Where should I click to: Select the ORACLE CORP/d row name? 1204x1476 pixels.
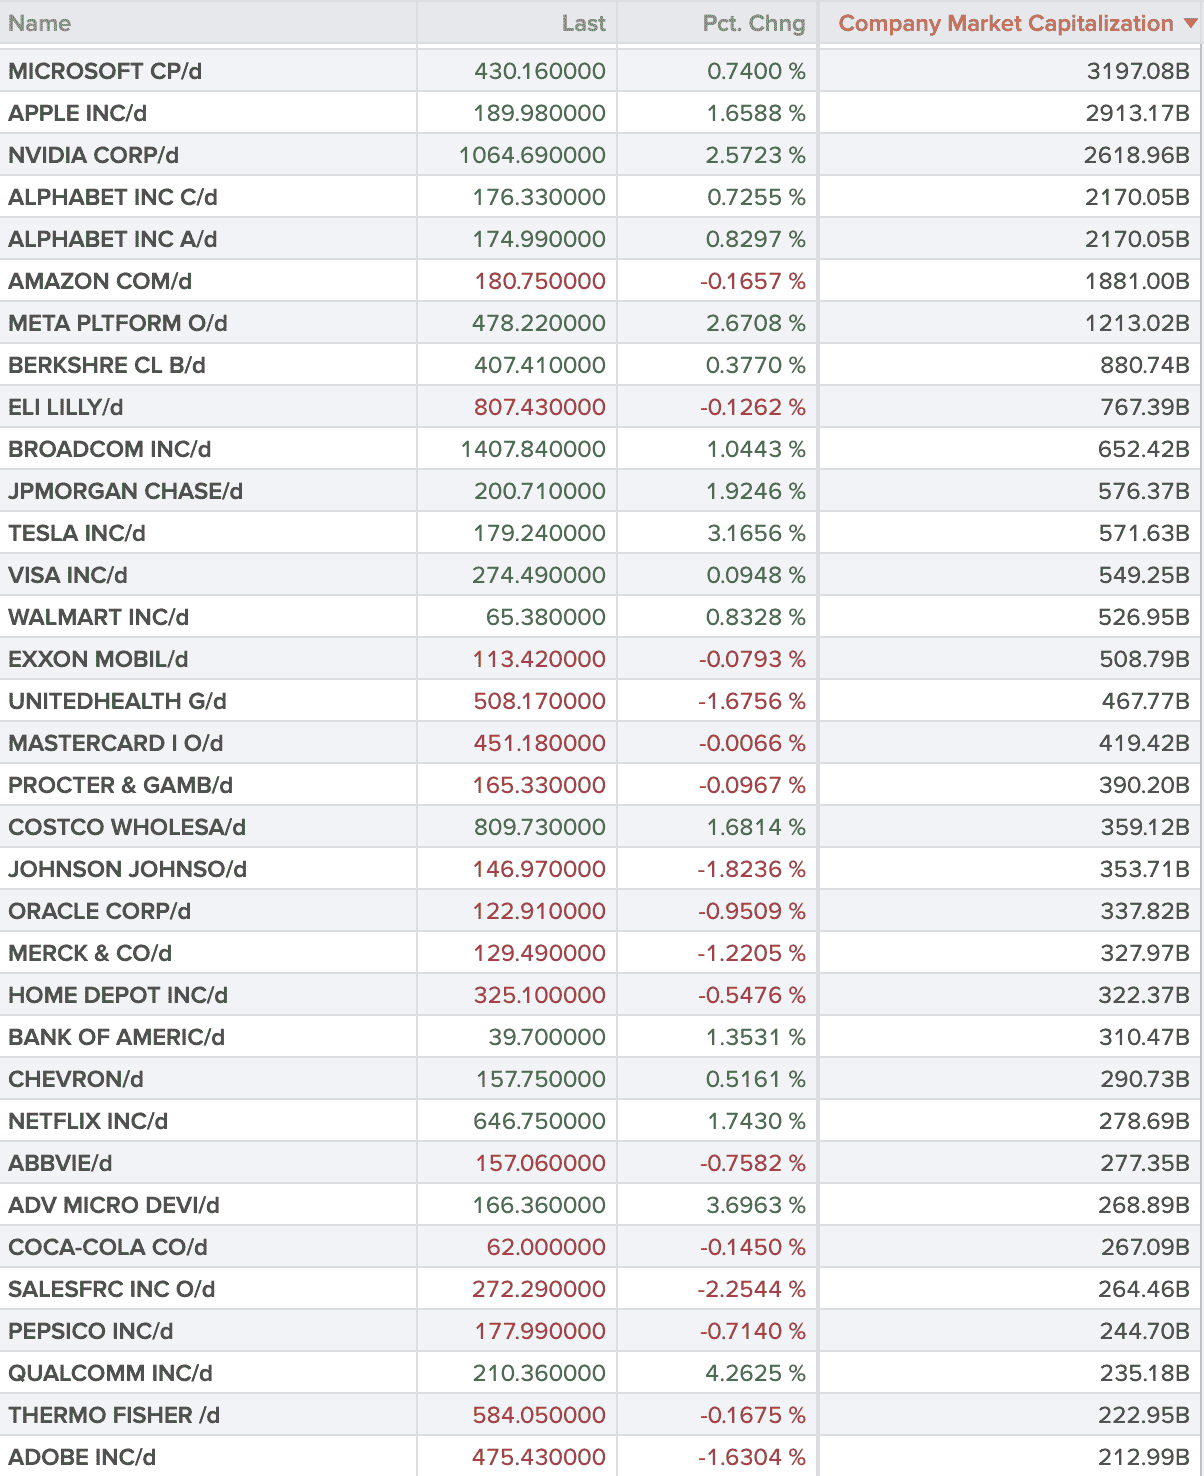coord(100,911)
